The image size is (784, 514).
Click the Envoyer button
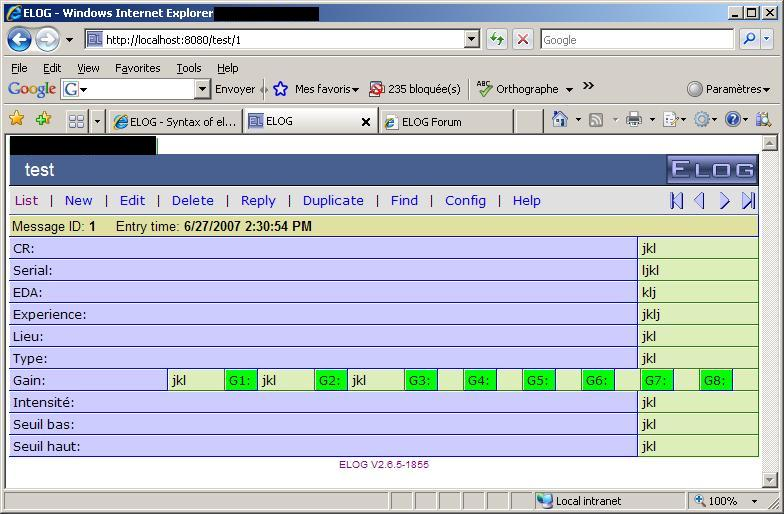click(x=235, y=89)
